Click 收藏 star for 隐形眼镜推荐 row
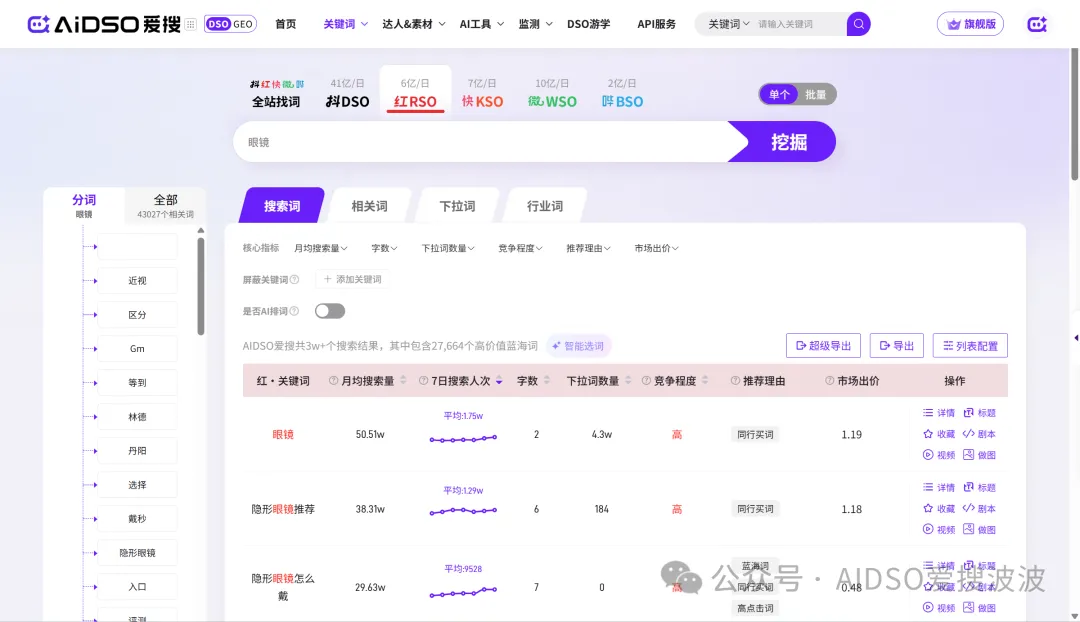 point(939,508)
